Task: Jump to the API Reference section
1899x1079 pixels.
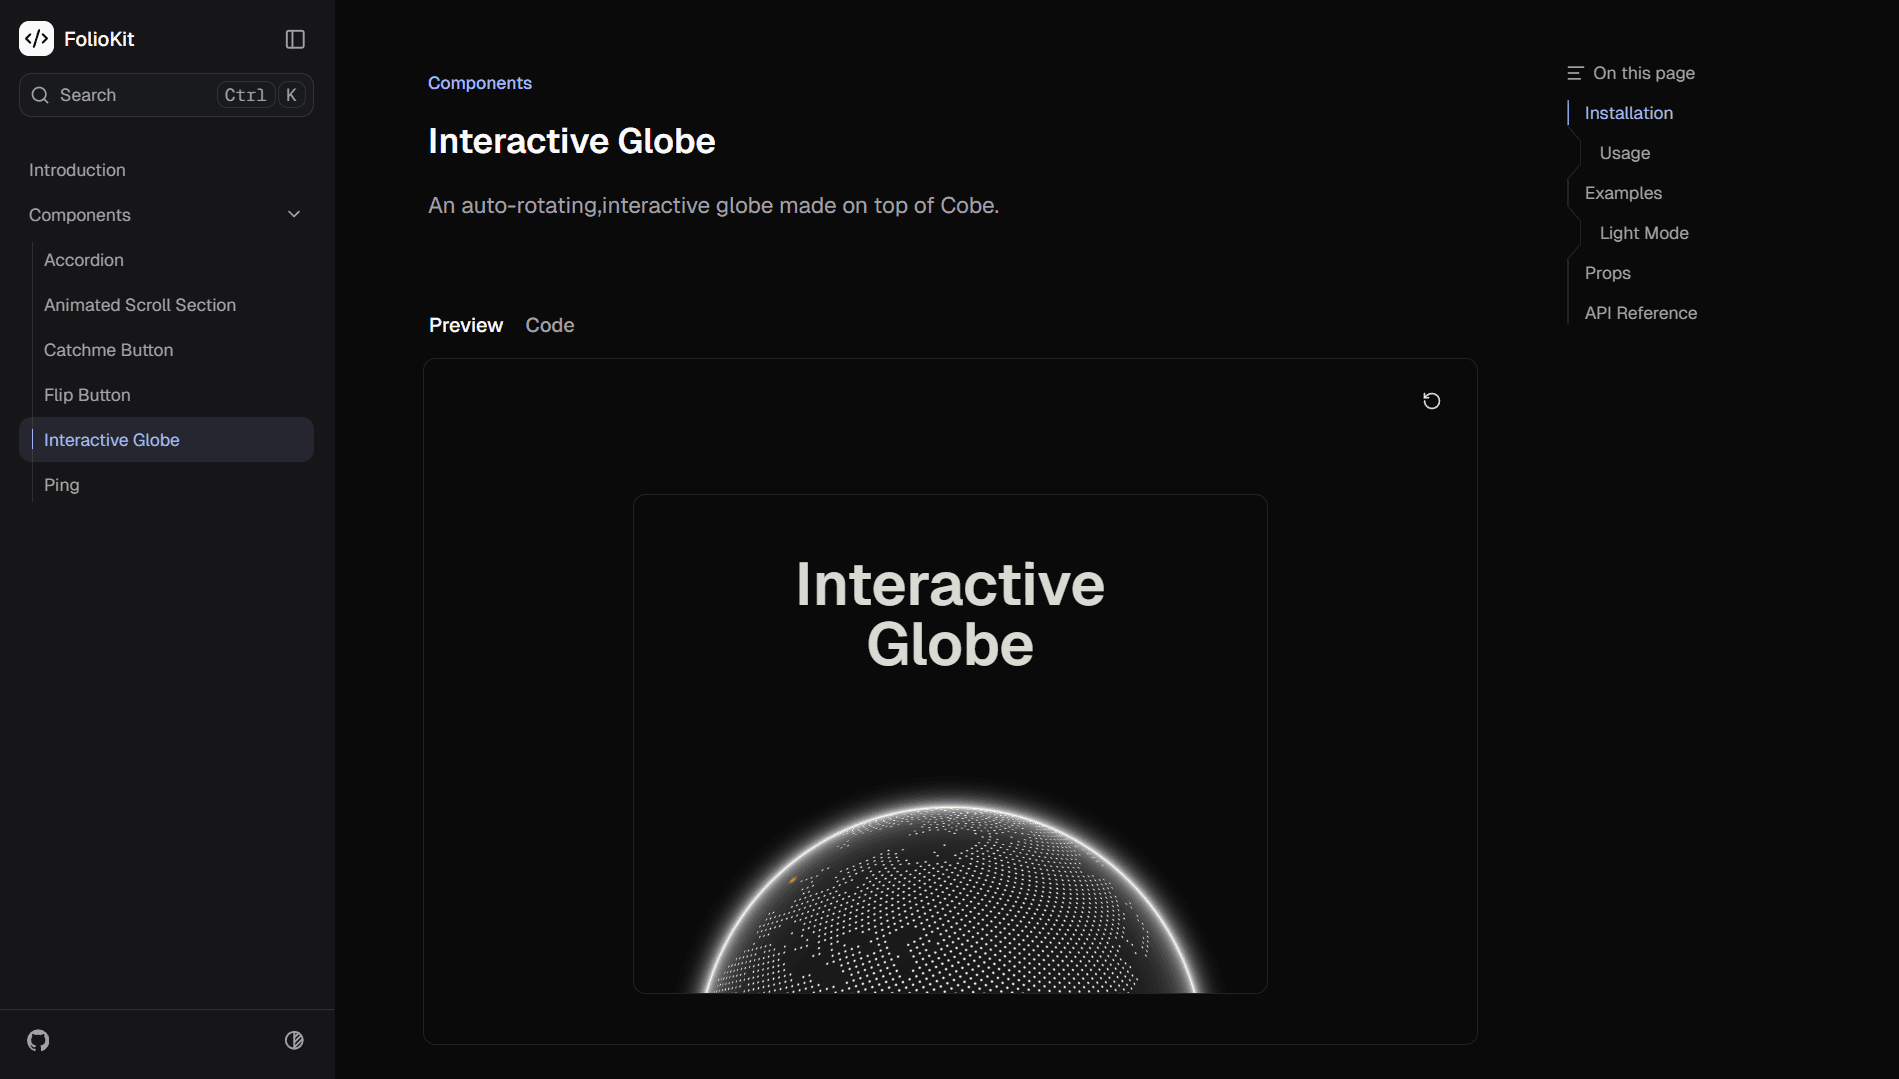Action: coord(1641,313)
